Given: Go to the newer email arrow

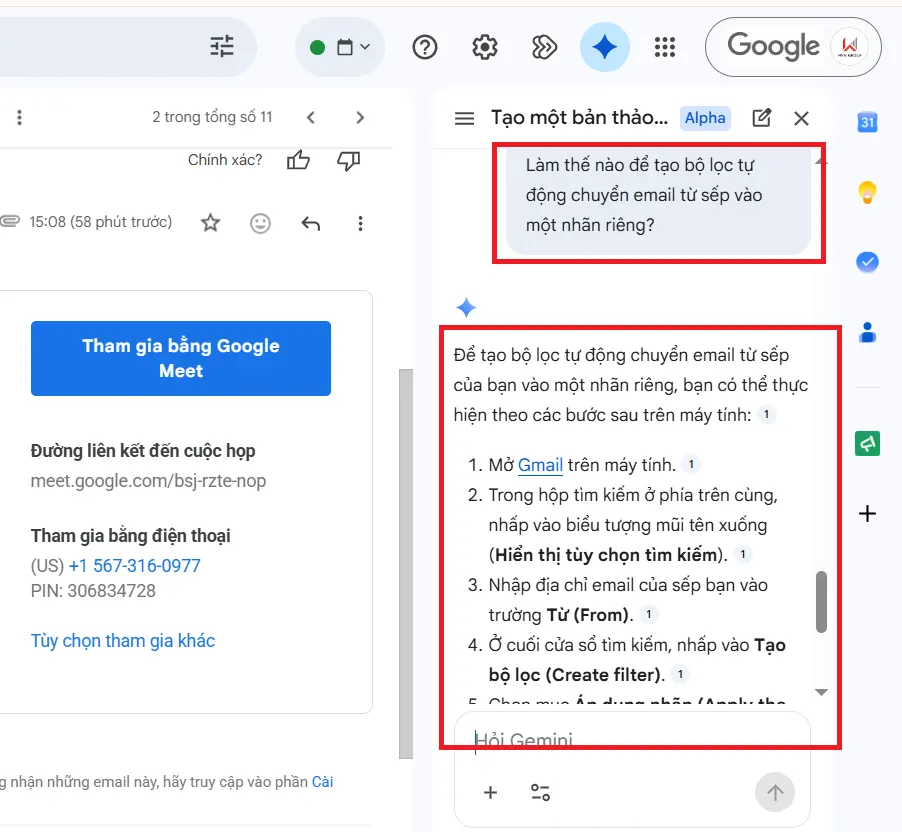Looking at the screenshot, I should (311, 117).
